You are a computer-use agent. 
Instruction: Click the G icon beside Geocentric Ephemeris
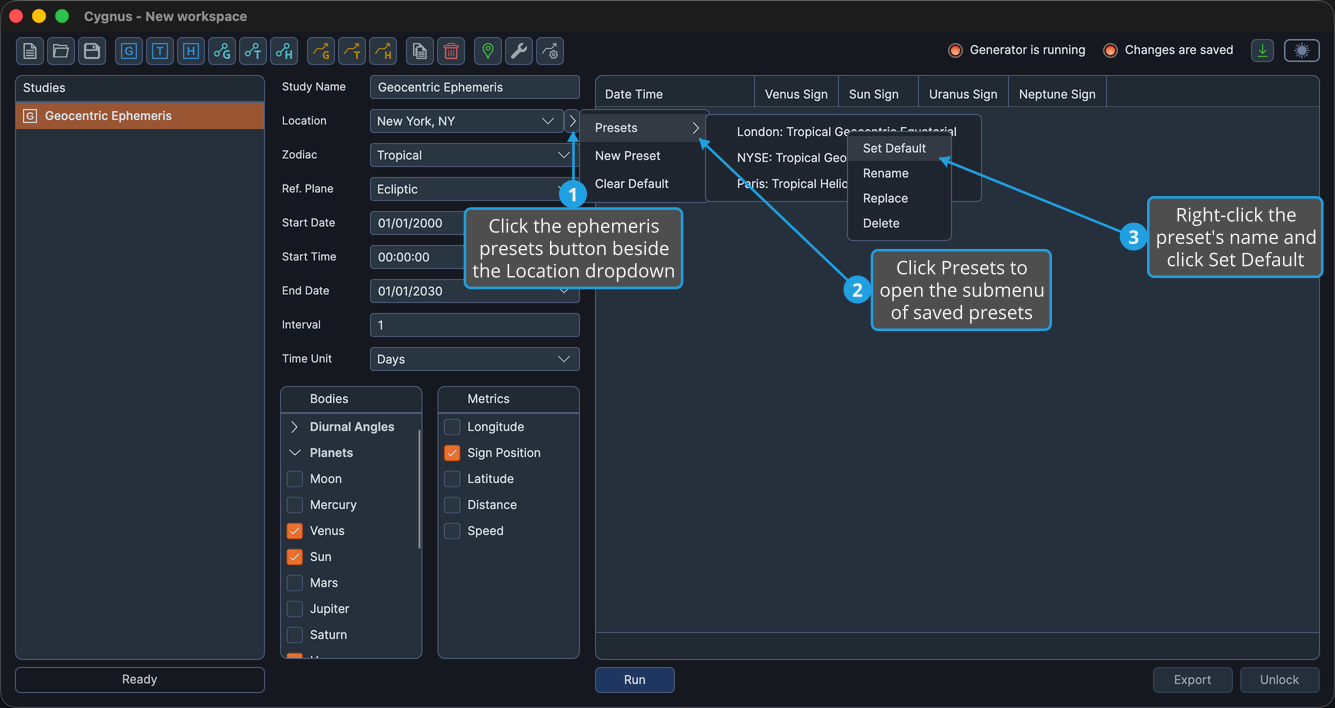(x=30, y=116)
